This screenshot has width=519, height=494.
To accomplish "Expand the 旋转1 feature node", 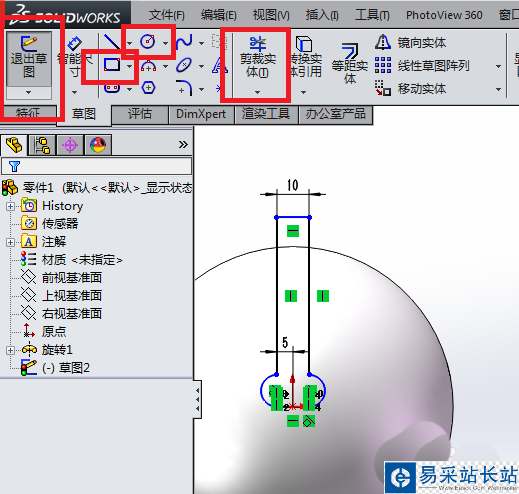I will pyautogui.click(x=10, y=350).
